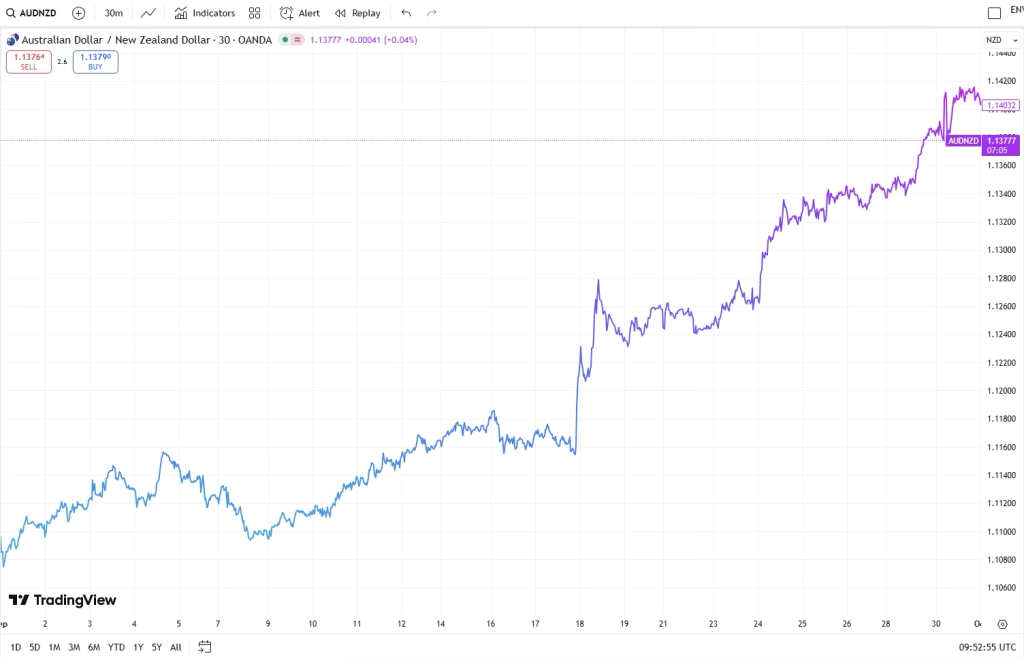Toggle the layout checkbox in the top-right toolbar
The height and width of the screenshot is (658, 1024).
pos(994,13)
